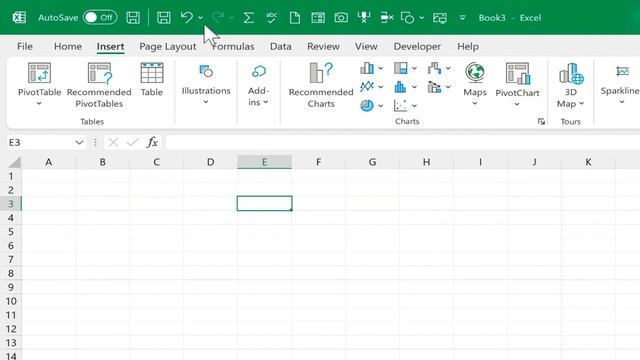The image size is (640, 360).
Task: Switch to the View tab
Action: pyautogui.click(x=366, y=47)
